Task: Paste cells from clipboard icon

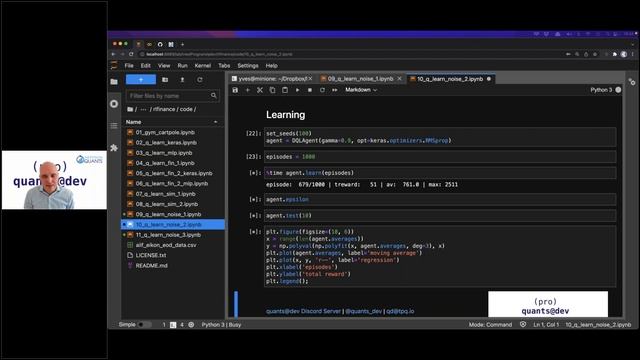Action: (285, 90)
